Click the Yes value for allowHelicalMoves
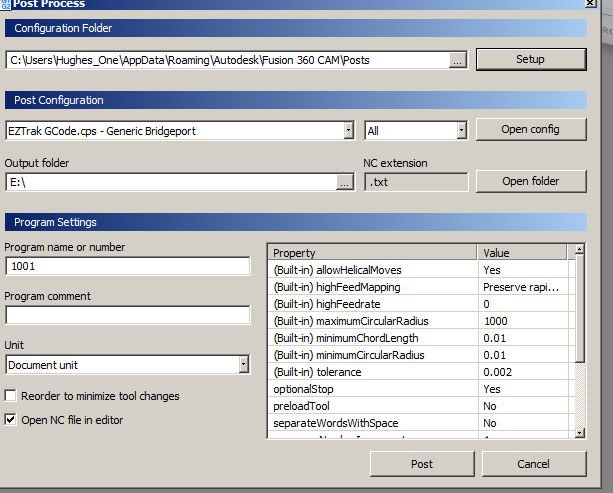This screenshot has width=613, height=493. point(523,270)
